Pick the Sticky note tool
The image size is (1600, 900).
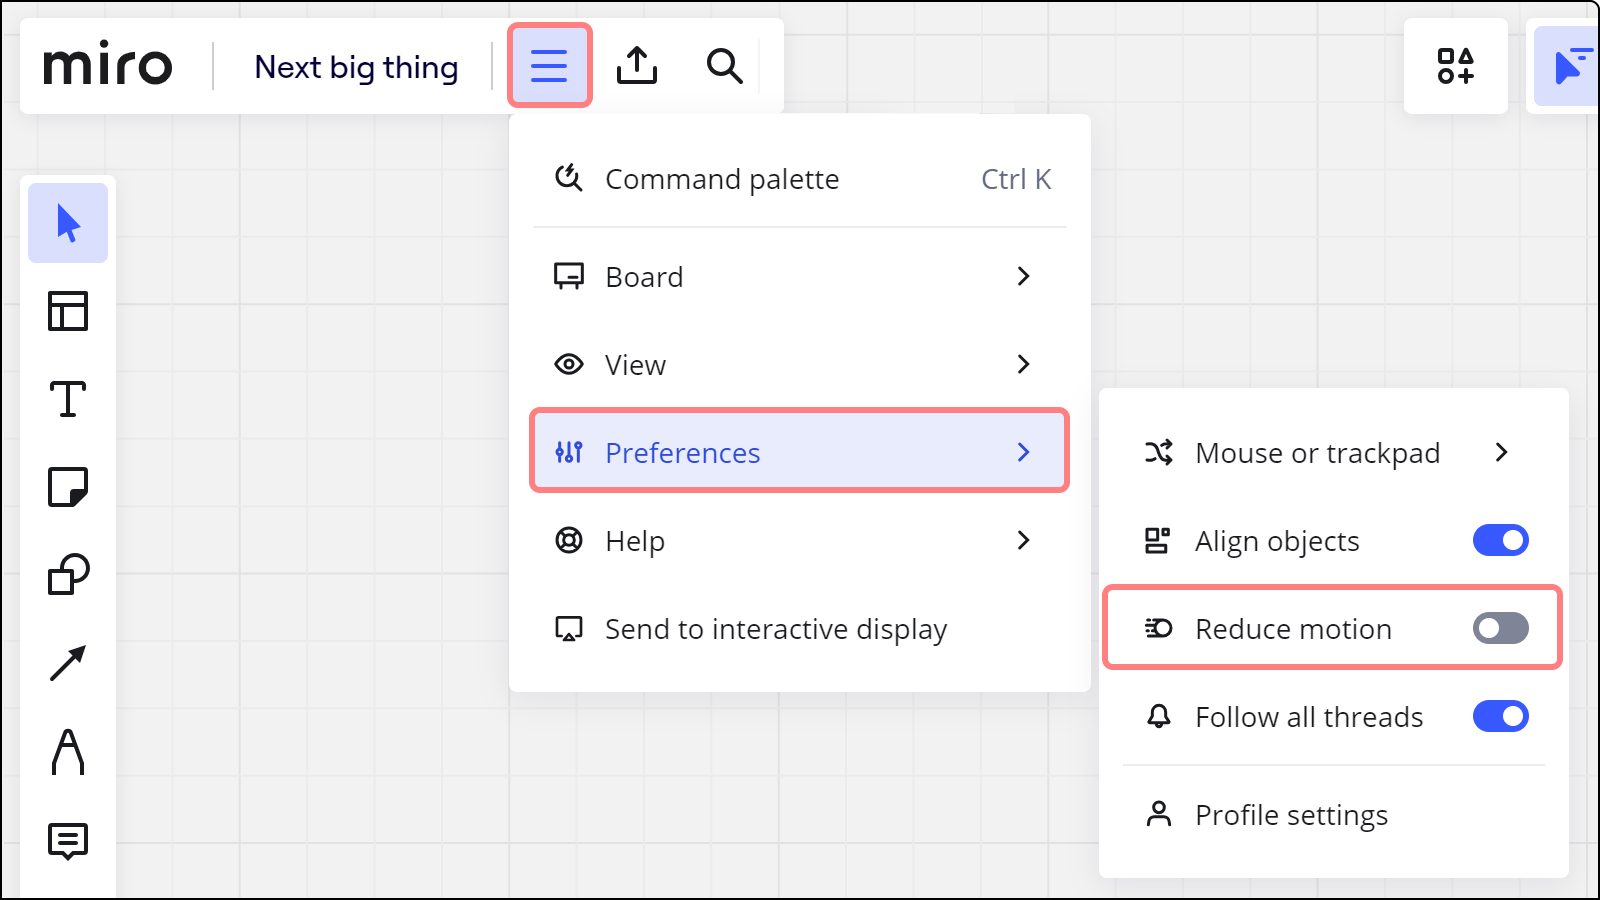(x=68, y=487)
